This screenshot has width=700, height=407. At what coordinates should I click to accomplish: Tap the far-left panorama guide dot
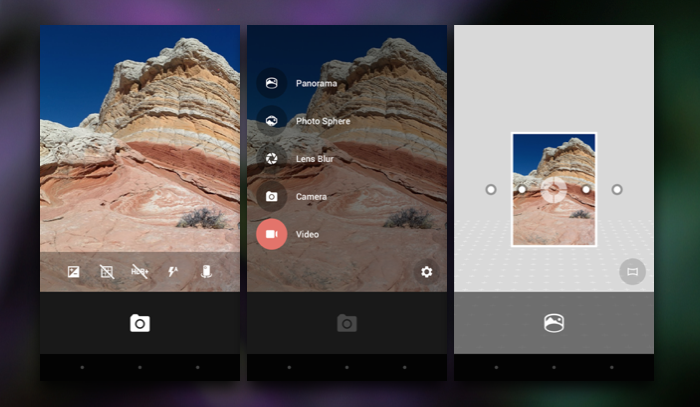[x=491, y=190]
